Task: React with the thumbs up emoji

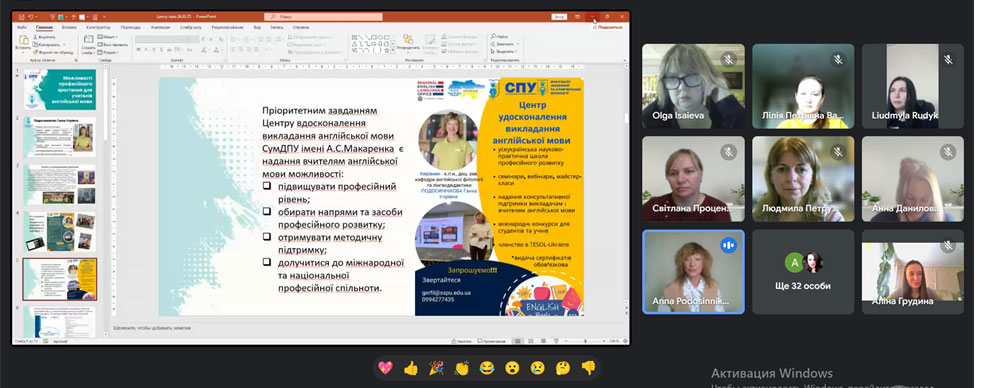Action: click(x=411, y=368)
